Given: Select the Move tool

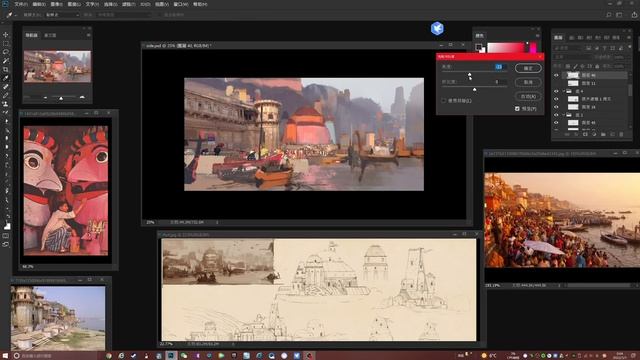Looking at the screenshot, I should tap(6, 35).
